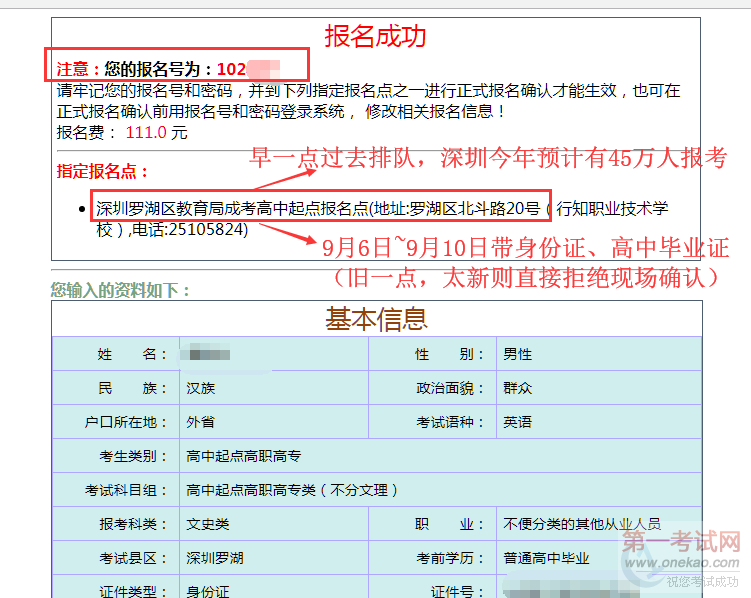
Task: Click the '户口所在地：' label cell
Action: point(116,422)
